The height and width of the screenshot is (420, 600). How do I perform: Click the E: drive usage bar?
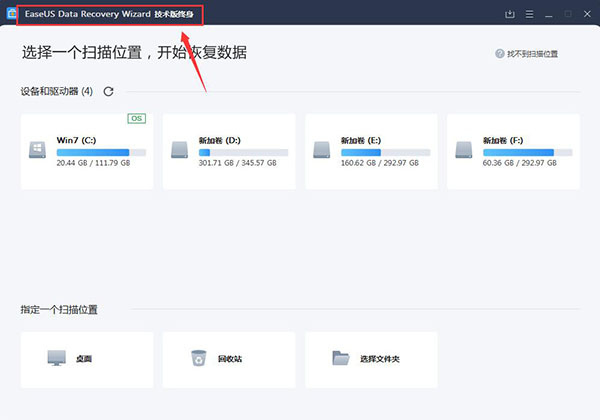[386, 152]
